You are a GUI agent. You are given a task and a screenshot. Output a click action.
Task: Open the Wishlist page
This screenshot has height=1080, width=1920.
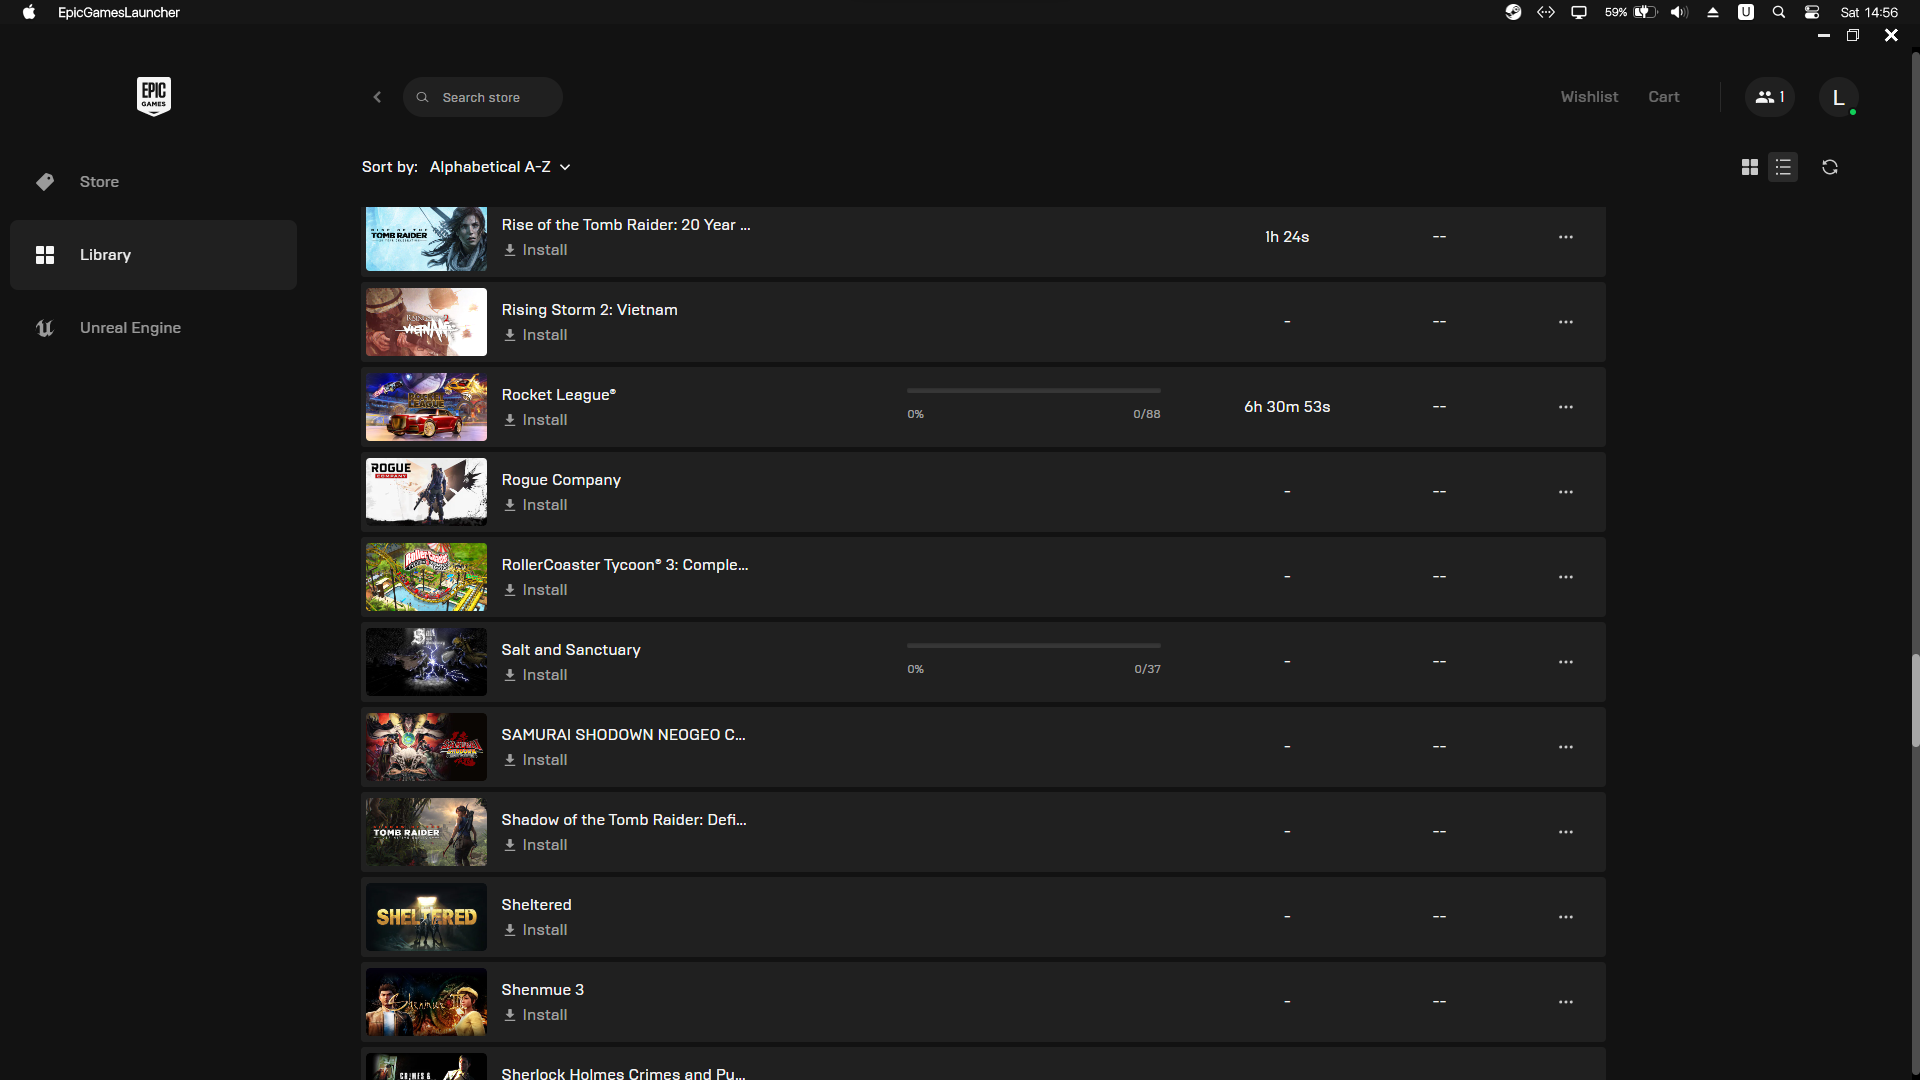1589,97
